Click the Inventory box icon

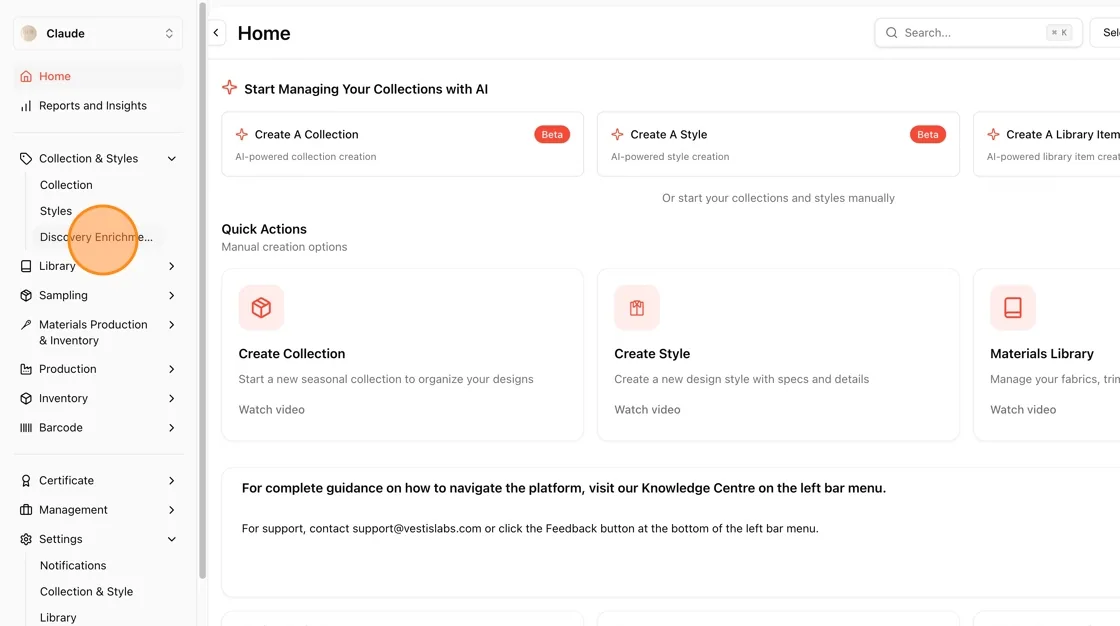click(x=26, y=399)
